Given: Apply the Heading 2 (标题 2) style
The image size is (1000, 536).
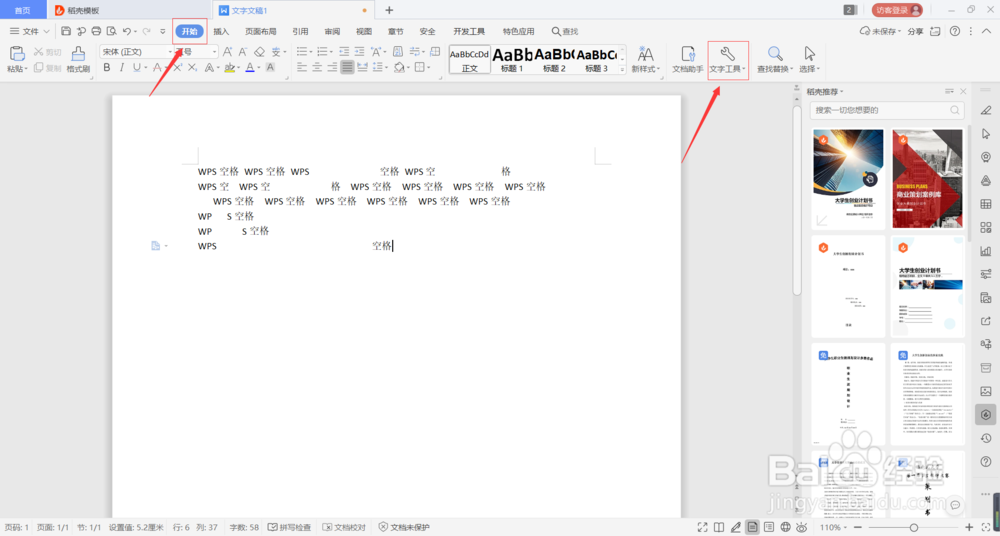Looking at the screenshot, I should [x=554, y=60].
